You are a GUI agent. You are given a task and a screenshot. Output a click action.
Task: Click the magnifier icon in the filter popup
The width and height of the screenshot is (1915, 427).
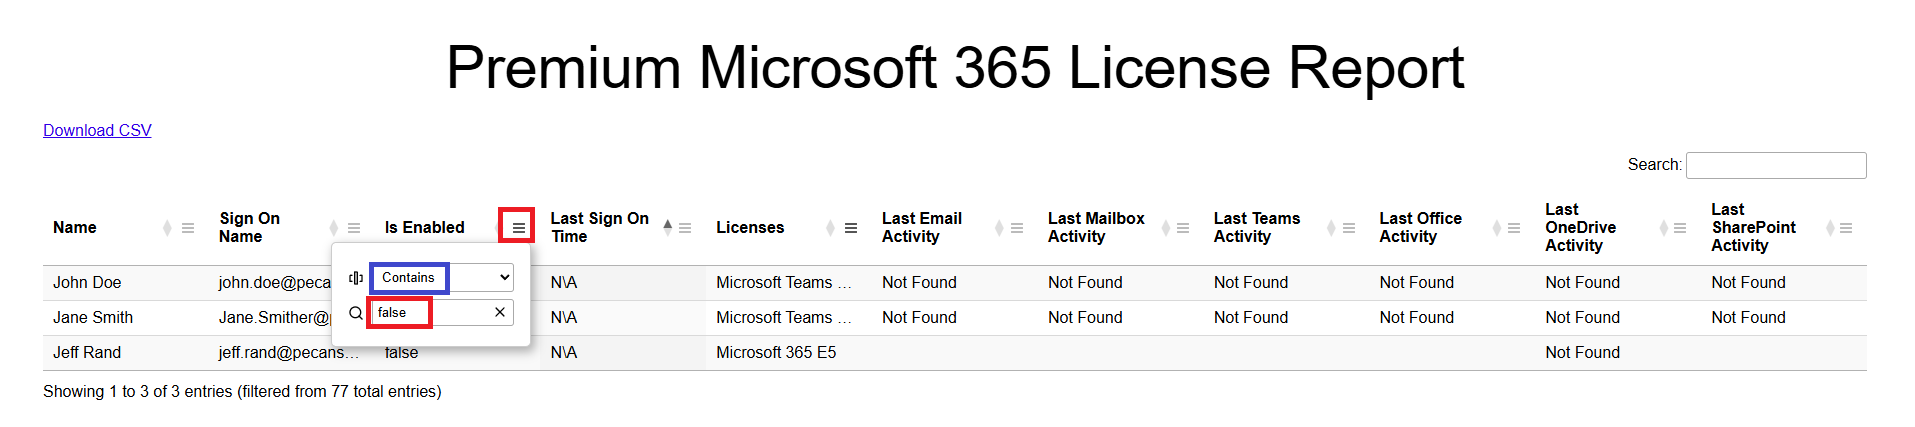(356, 313)
